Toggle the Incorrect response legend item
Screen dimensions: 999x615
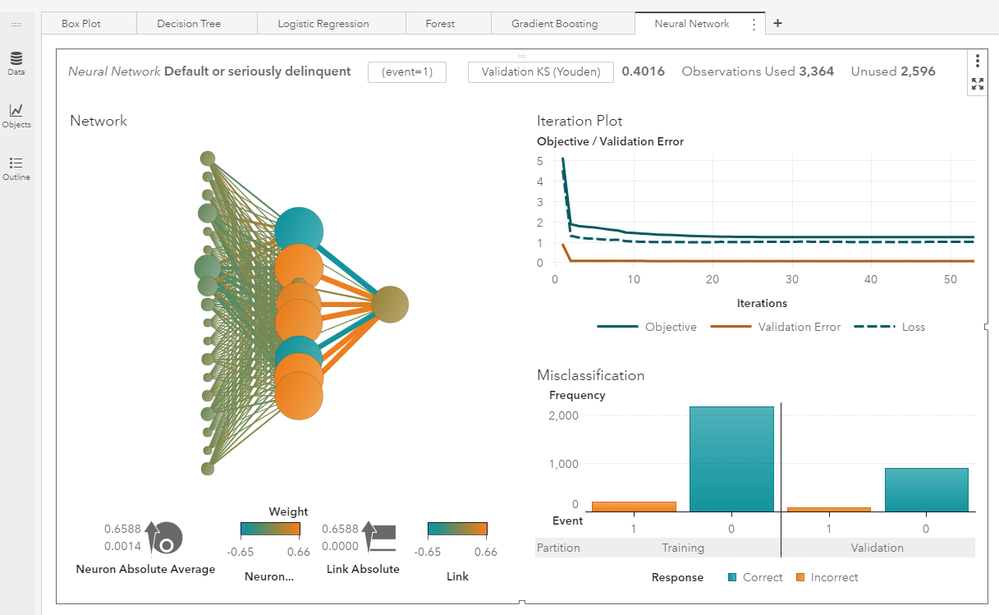(826, 577)
